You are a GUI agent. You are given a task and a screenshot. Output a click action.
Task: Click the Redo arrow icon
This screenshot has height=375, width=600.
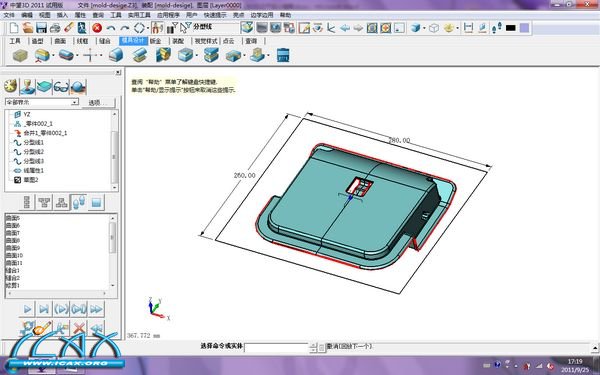click(125, 28)
